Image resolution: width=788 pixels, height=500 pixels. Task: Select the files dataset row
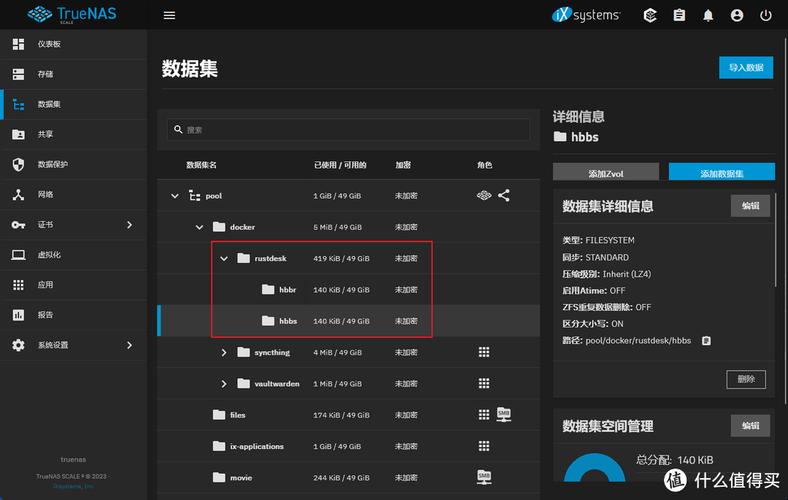tap(349, 415)
